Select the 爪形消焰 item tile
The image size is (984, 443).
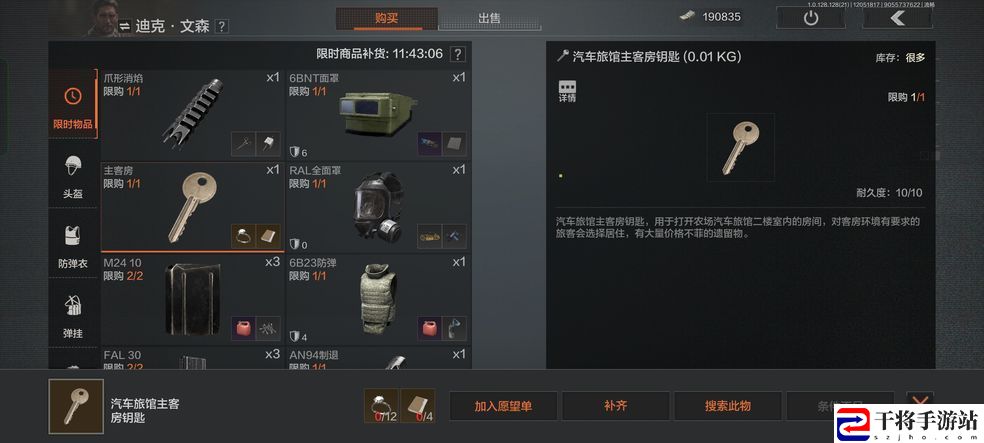tap(192, 115)
